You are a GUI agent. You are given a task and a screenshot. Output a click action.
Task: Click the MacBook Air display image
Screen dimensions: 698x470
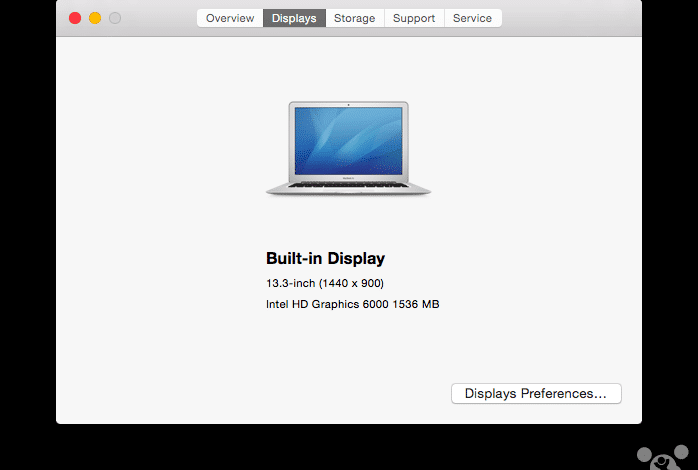(348, 148)
